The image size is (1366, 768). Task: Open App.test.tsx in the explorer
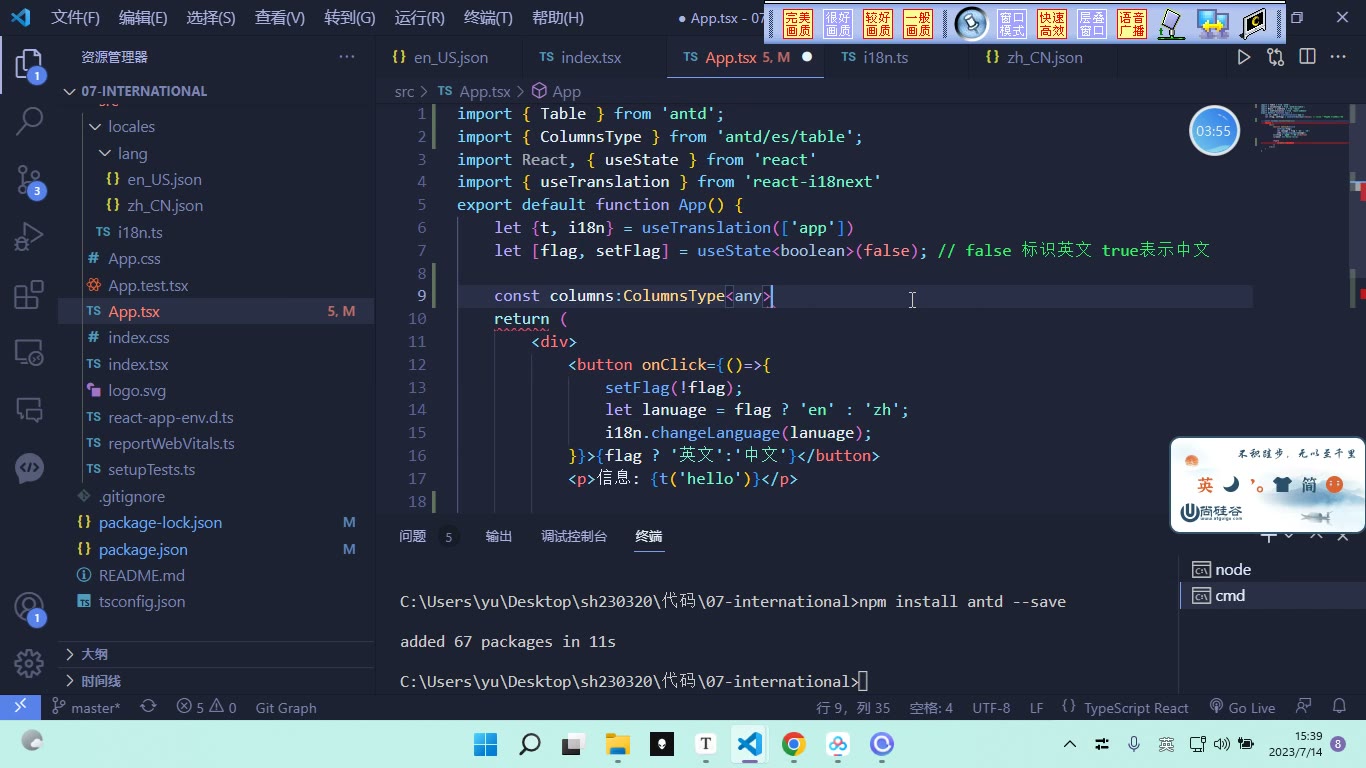148,285
